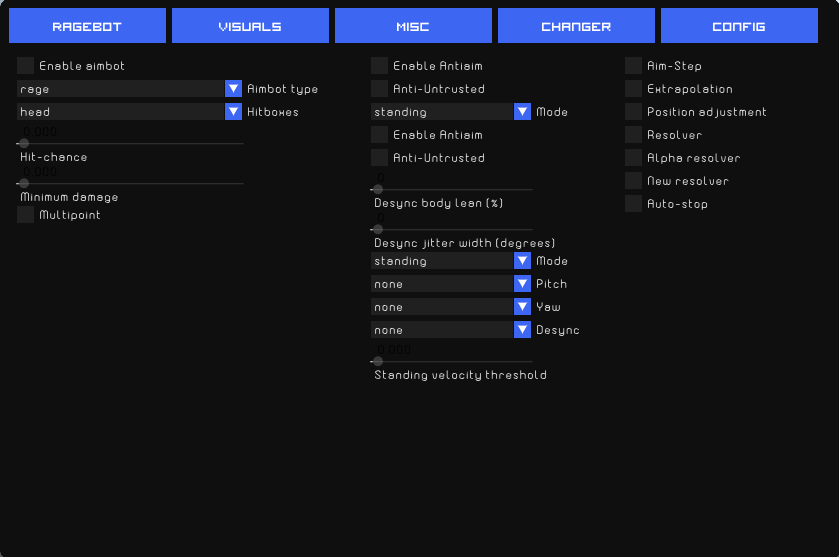Viewport: 839px width, 557px height.
Task: Go to the CHANGER tab
Action: click(576, 26)
